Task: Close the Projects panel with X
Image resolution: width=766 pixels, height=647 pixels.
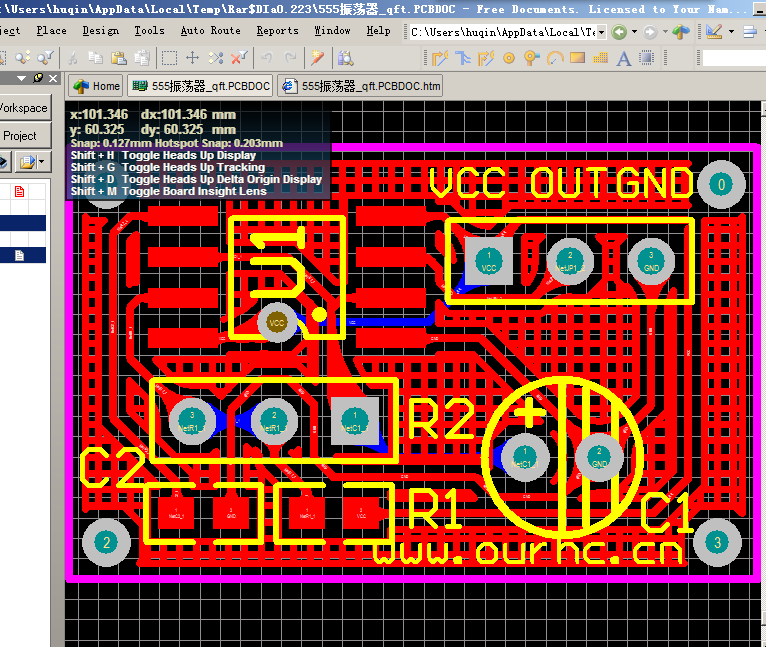Action: coord(53,78)
